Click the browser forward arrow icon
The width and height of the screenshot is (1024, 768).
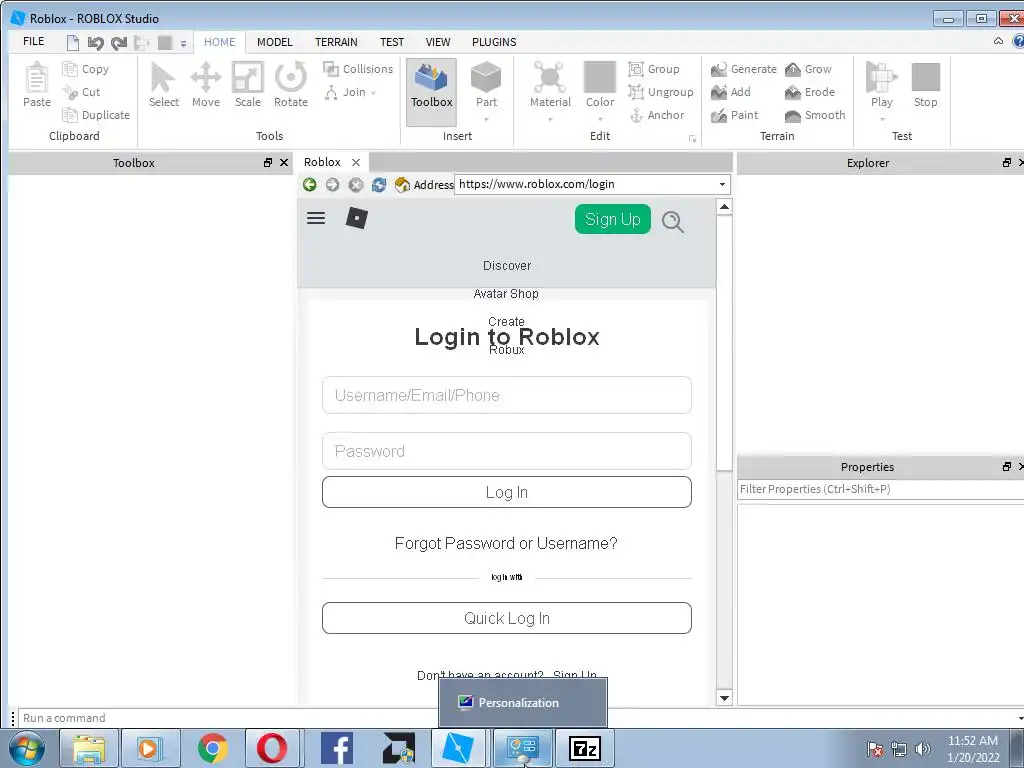tap(332, 185)
